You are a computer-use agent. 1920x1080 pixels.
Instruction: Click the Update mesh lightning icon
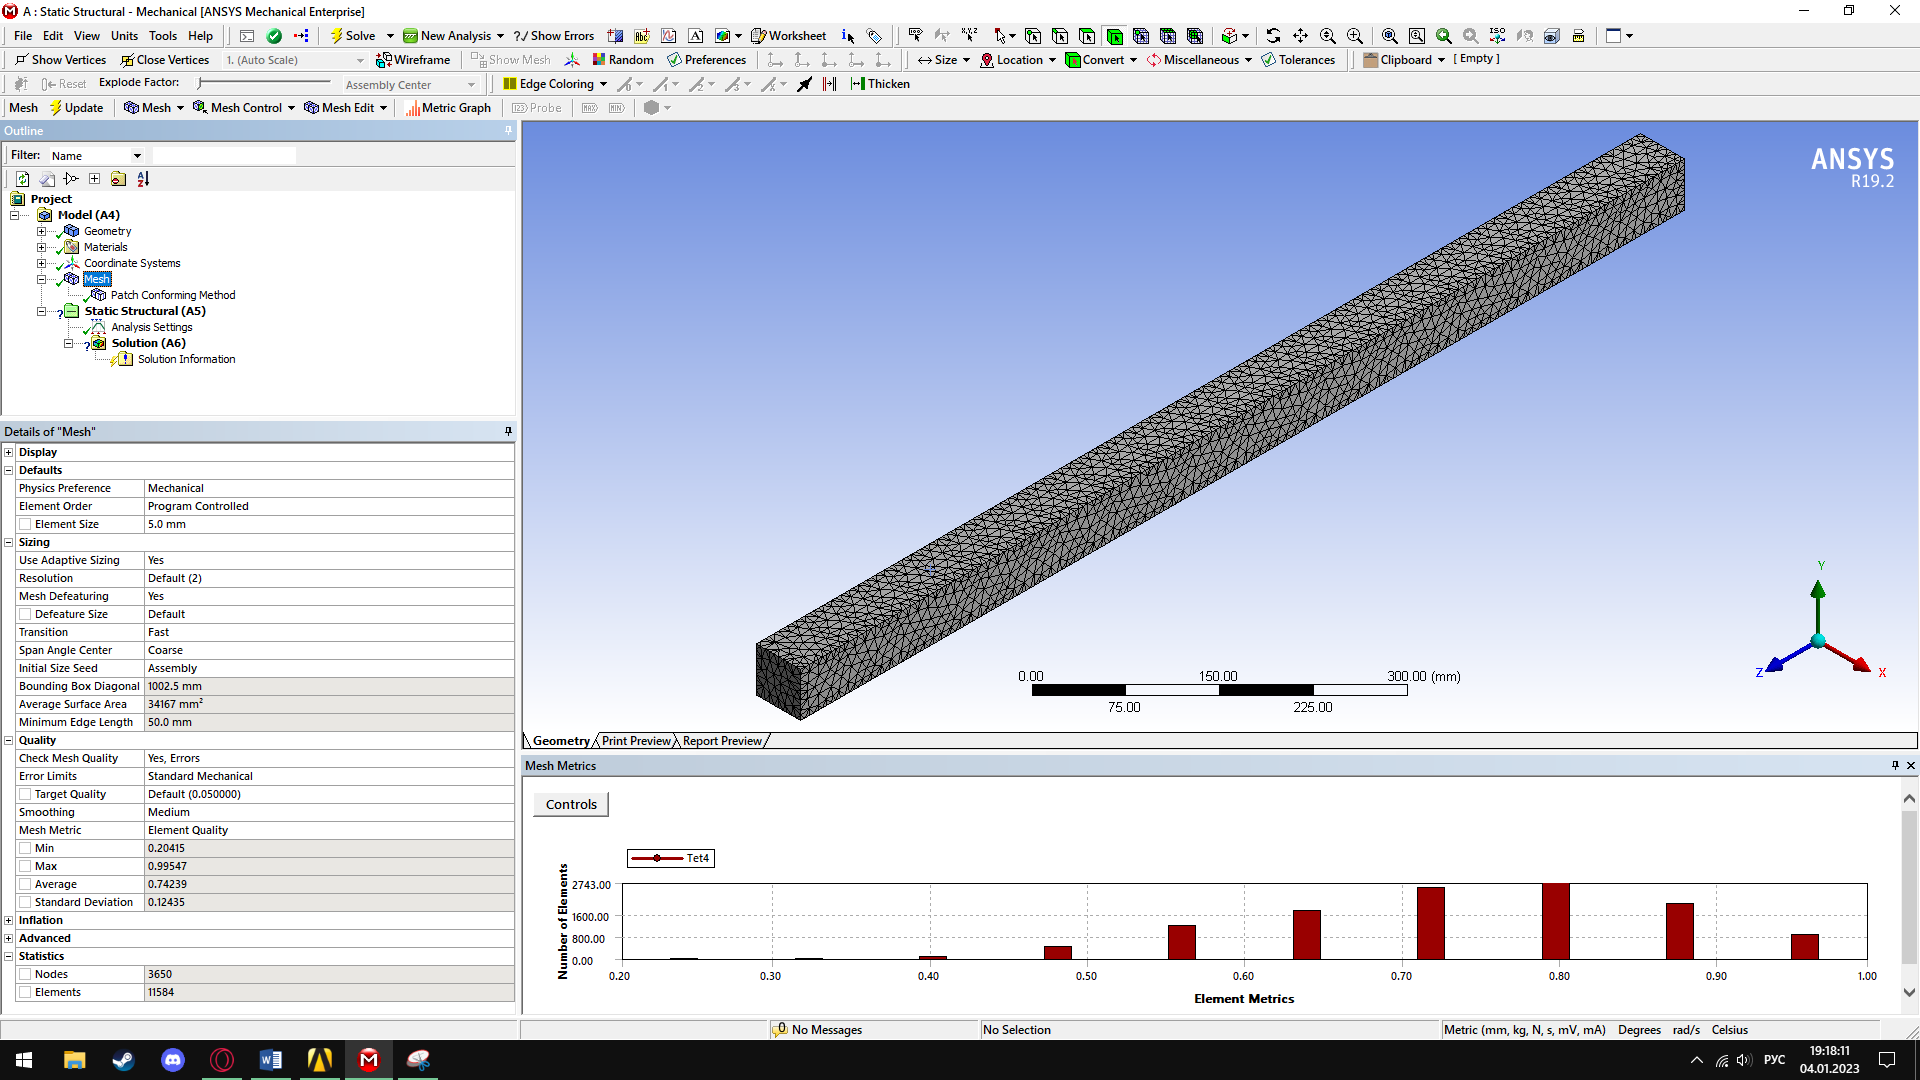tap(76, 108)
